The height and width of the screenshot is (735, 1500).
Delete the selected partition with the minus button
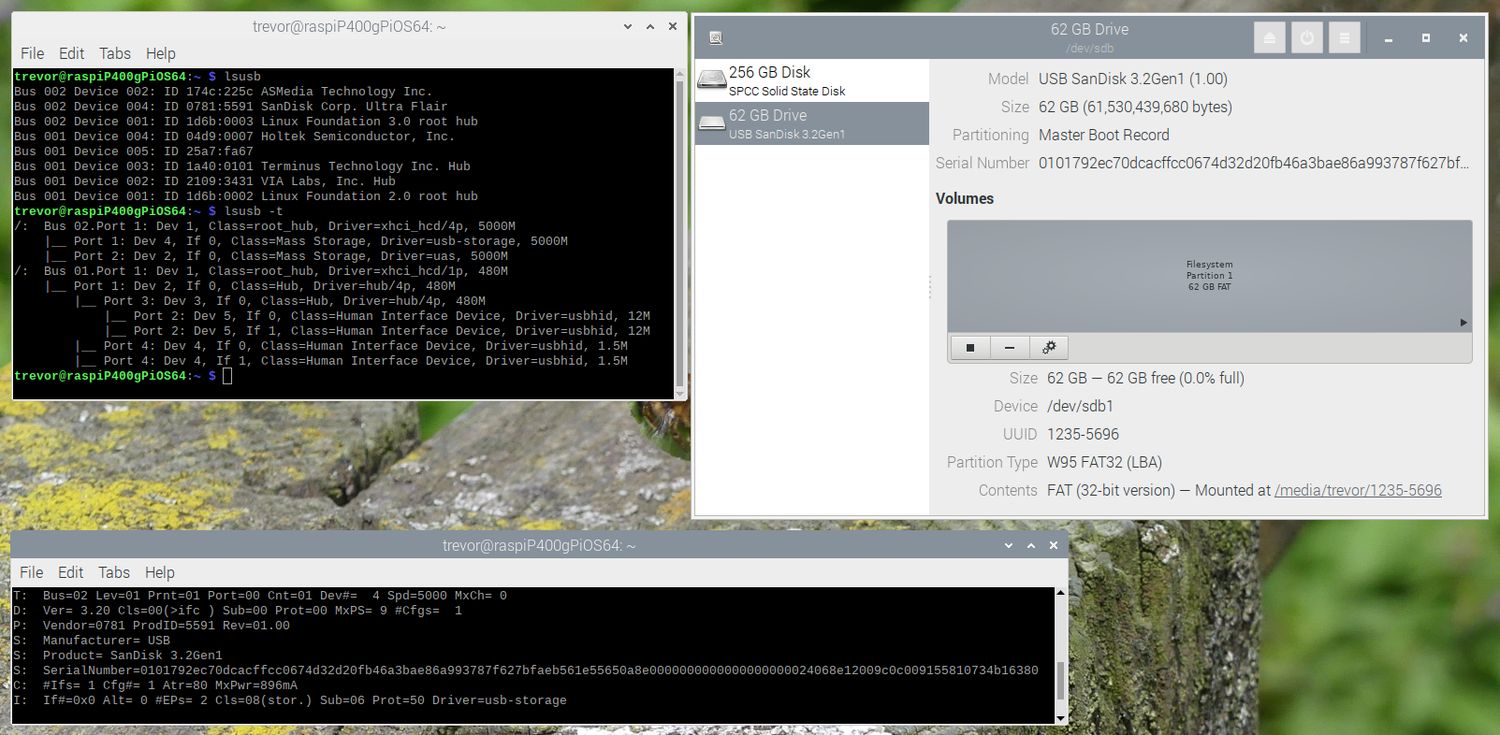point(1009,347)
